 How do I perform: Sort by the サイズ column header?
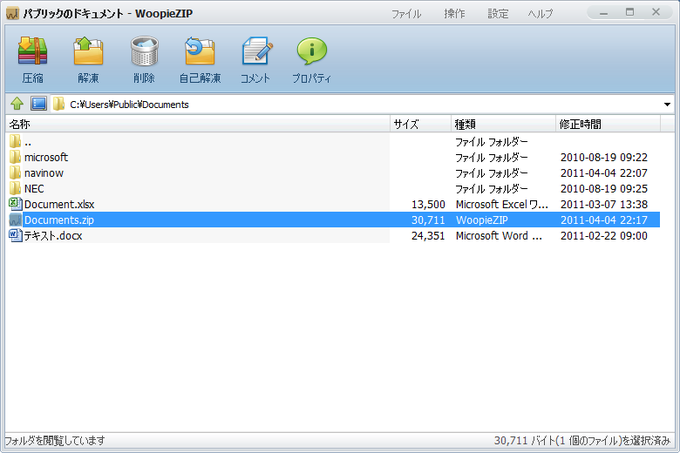tap(421, 124)
